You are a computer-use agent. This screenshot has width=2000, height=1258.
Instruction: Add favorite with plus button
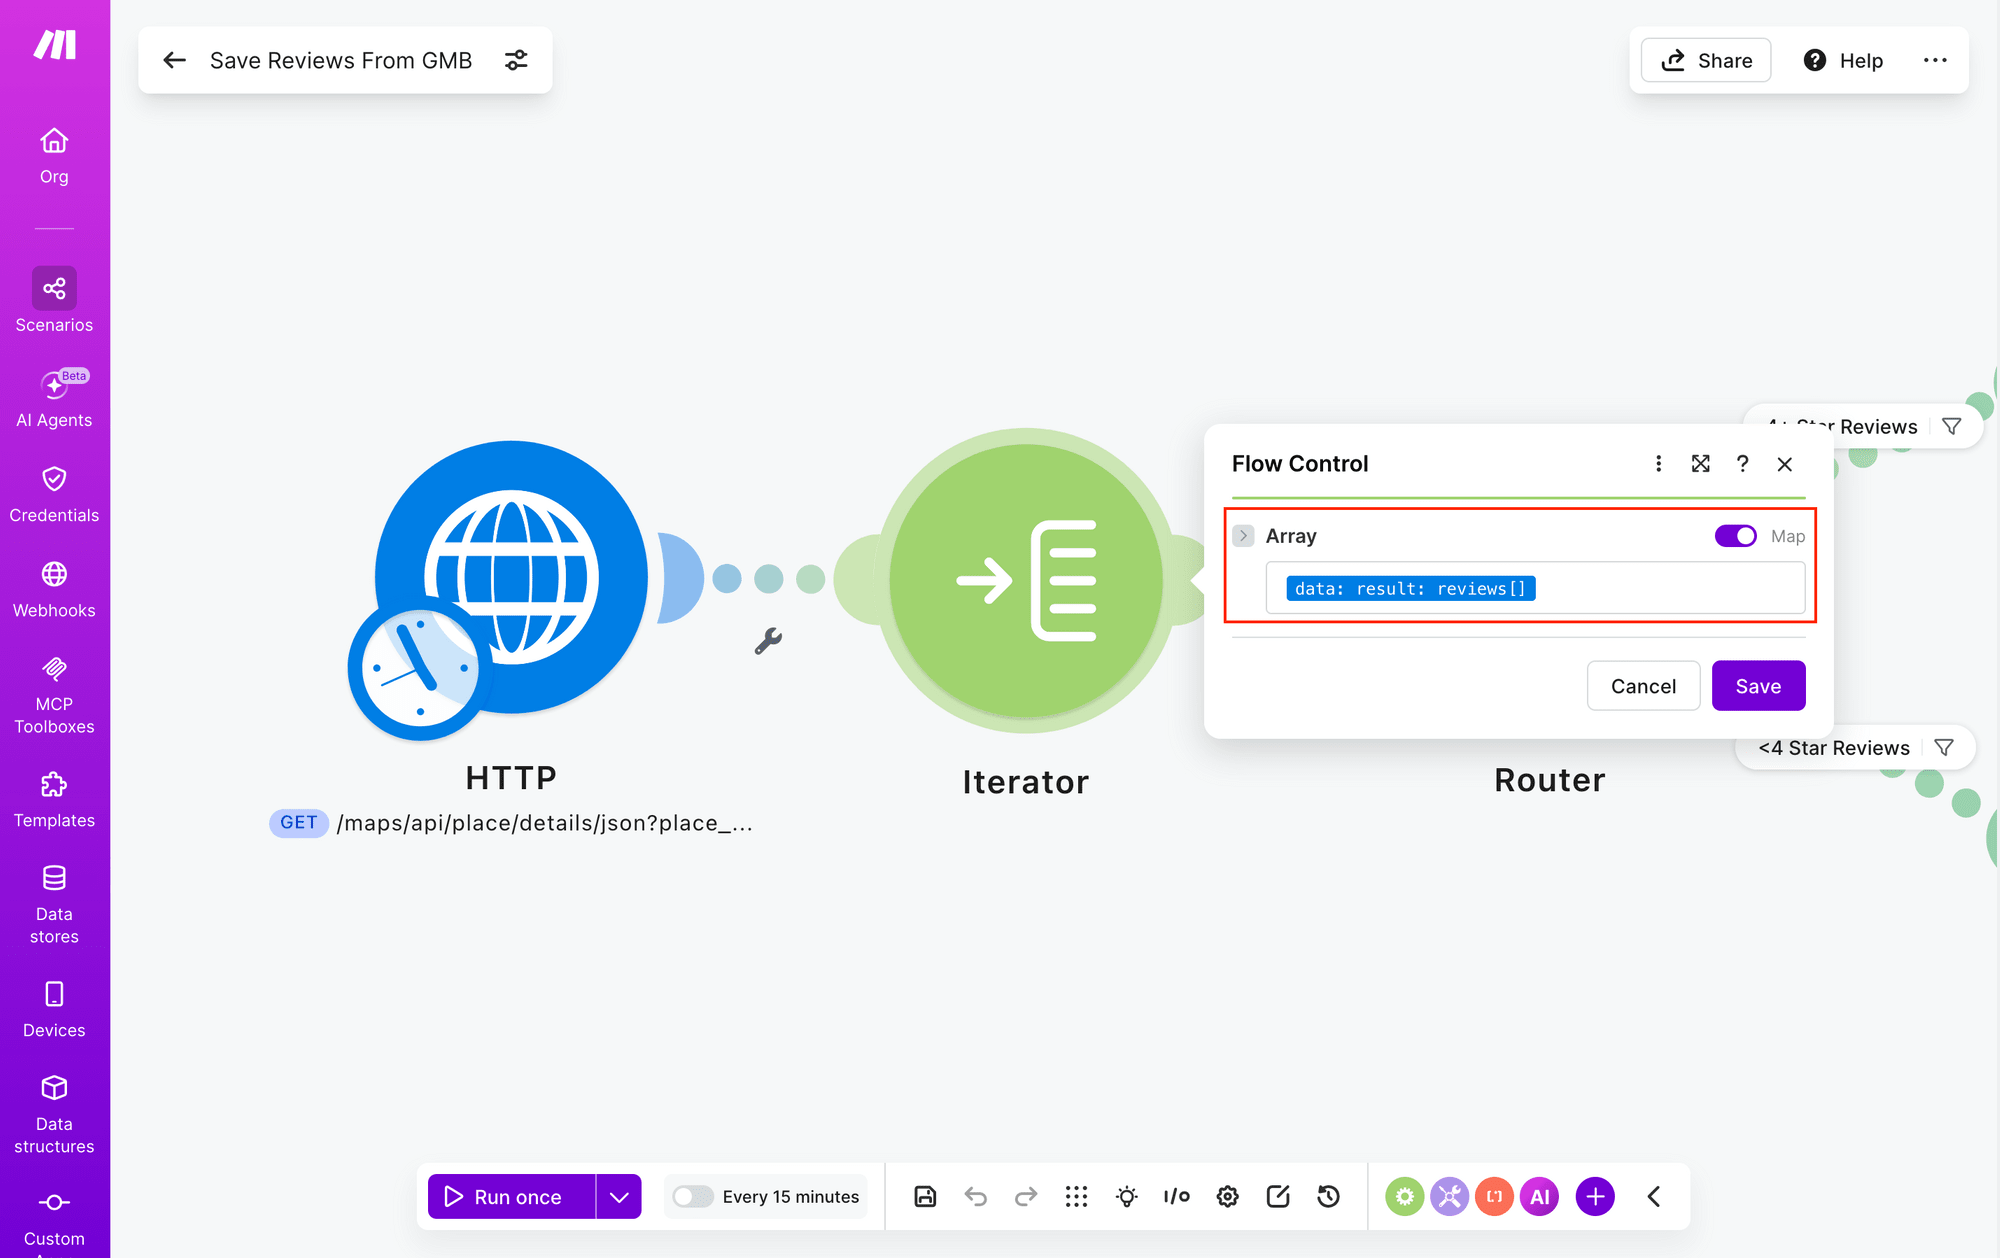(x=1595, y=1196)
